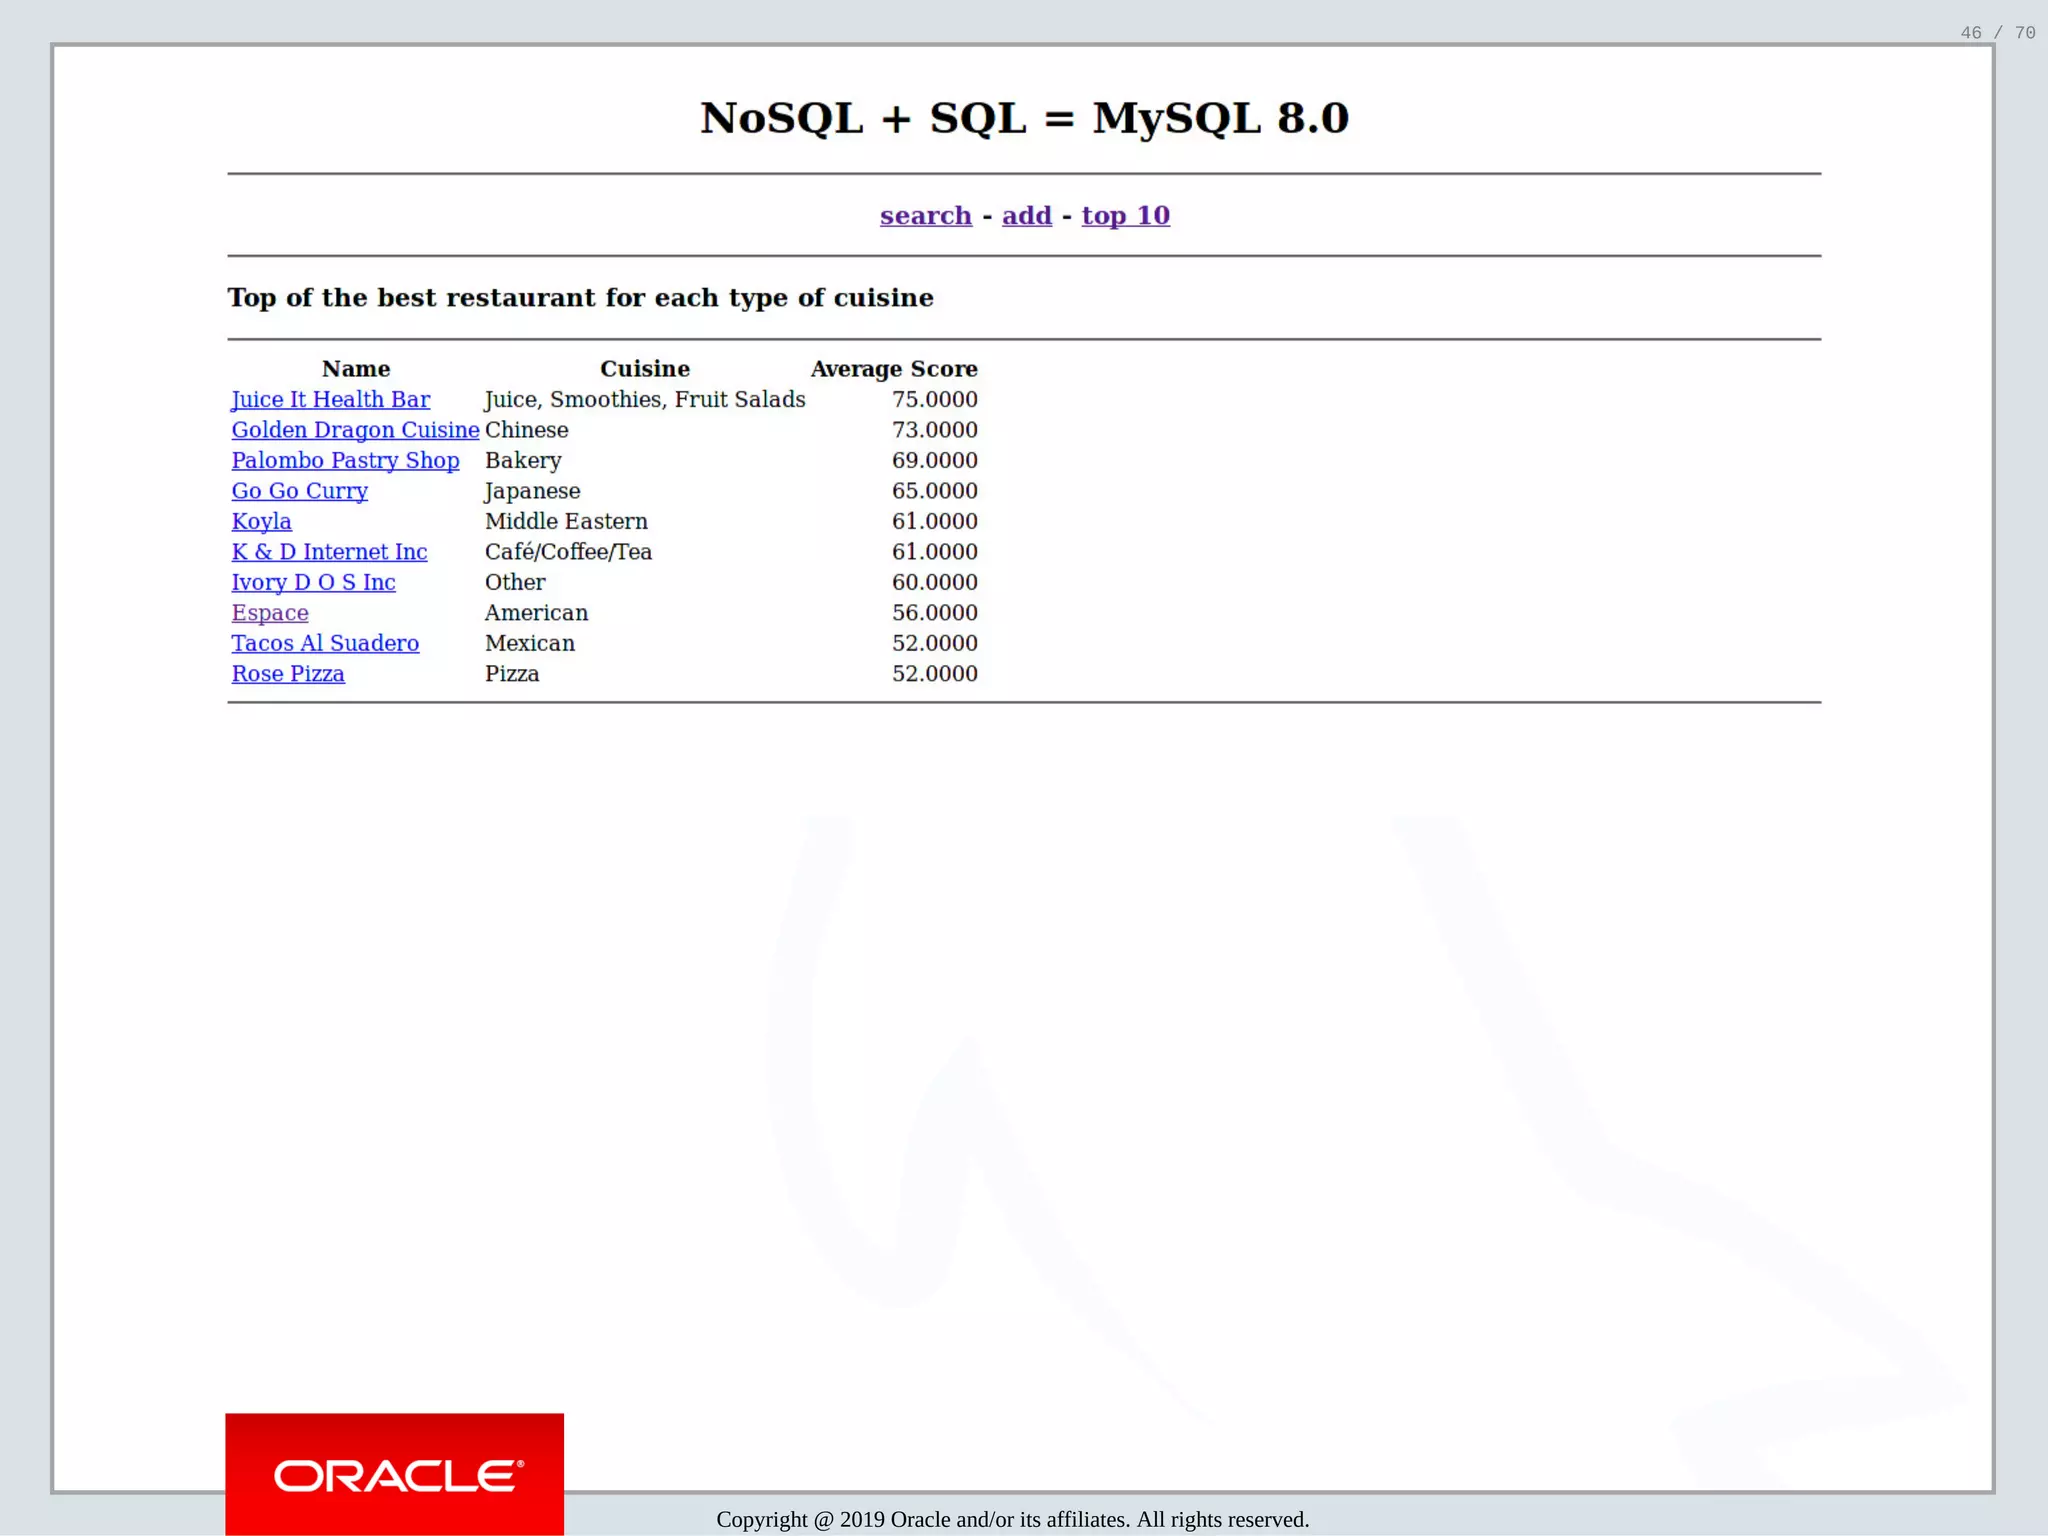Viewport: 2048px width, 1536px height.
Task: Open Tacos Al Suadero link
Action: (x=325, y=643)
